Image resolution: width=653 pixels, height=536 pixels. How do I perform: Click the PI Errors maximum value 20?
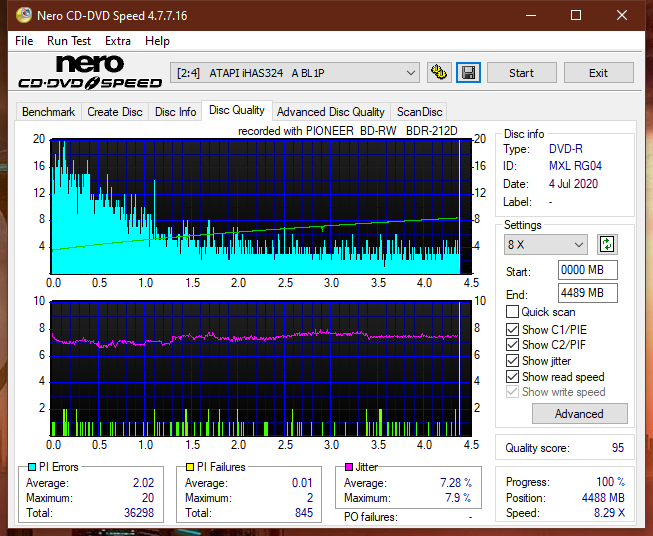(148, 498)
